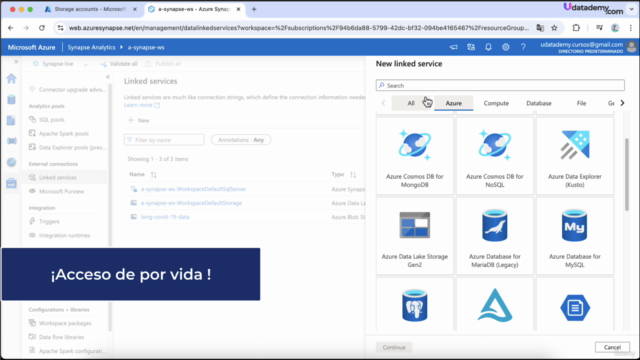Open browser extensions puzzle icon

[x=576, y=28]
